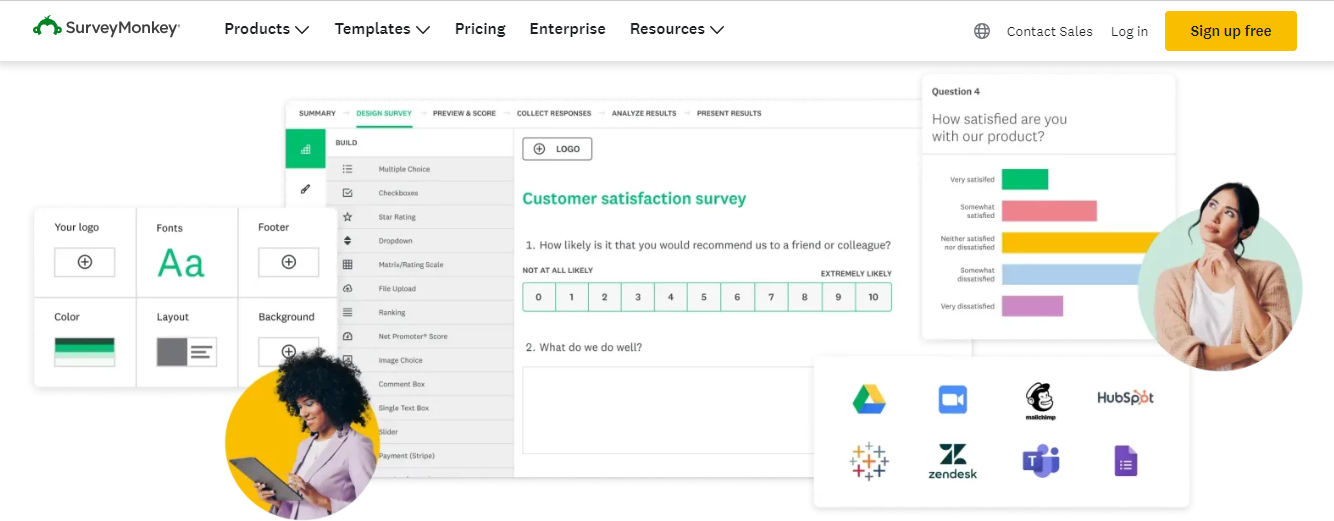Click the Aa Fonts sample
The image size is (1334, 521).
pyautogui.click(x=181, y=264)
